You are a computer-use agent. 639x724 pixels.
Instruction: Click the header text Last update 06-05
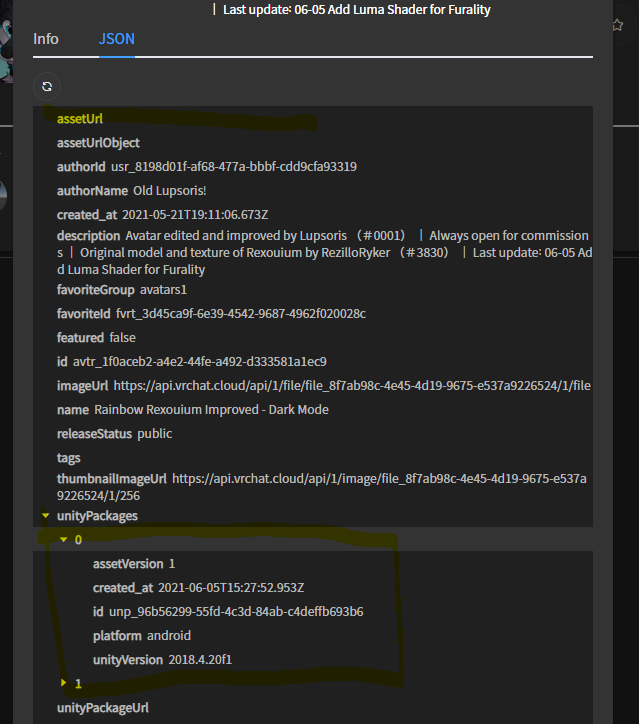[356, 10]
